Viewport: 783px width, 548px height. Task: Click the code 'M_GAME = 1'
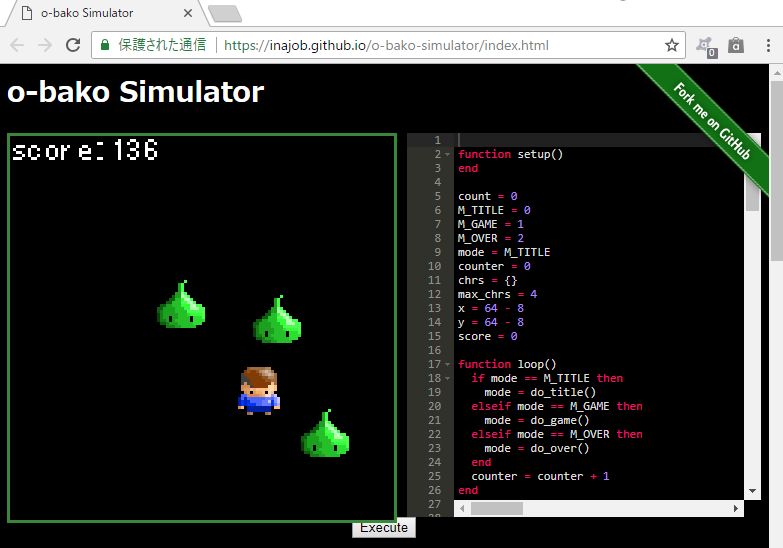click(491, 224)
